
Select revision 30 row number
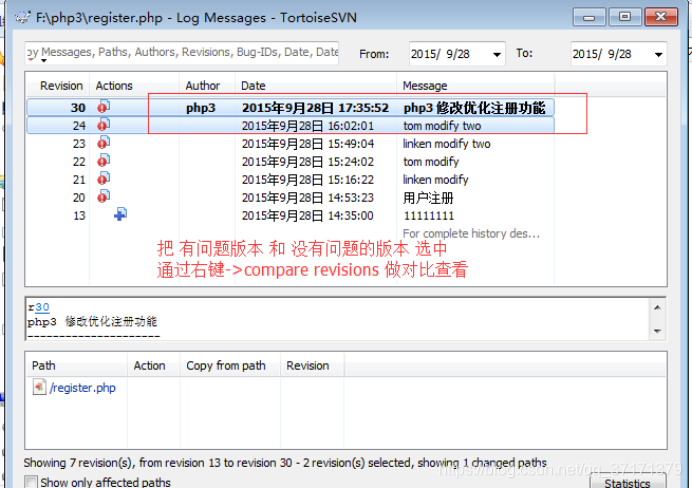click(78, 108)
